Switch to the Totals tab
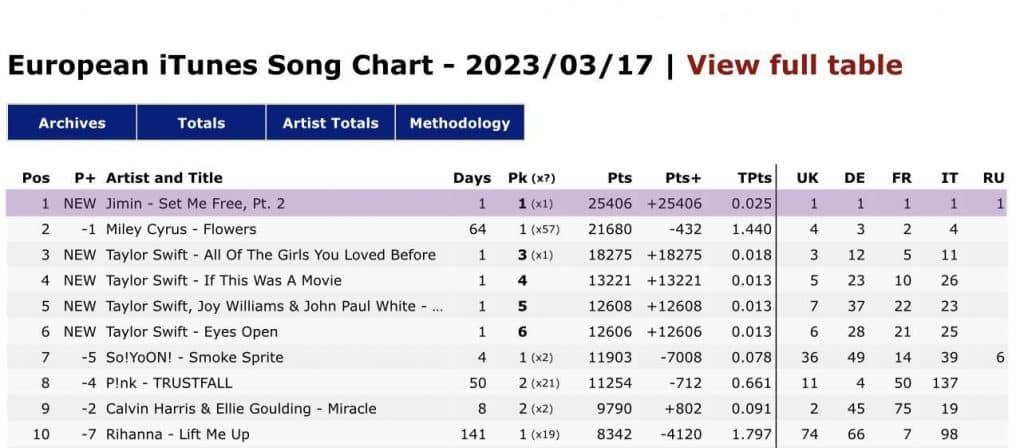1024x448 pixels. tap(201, 123)
